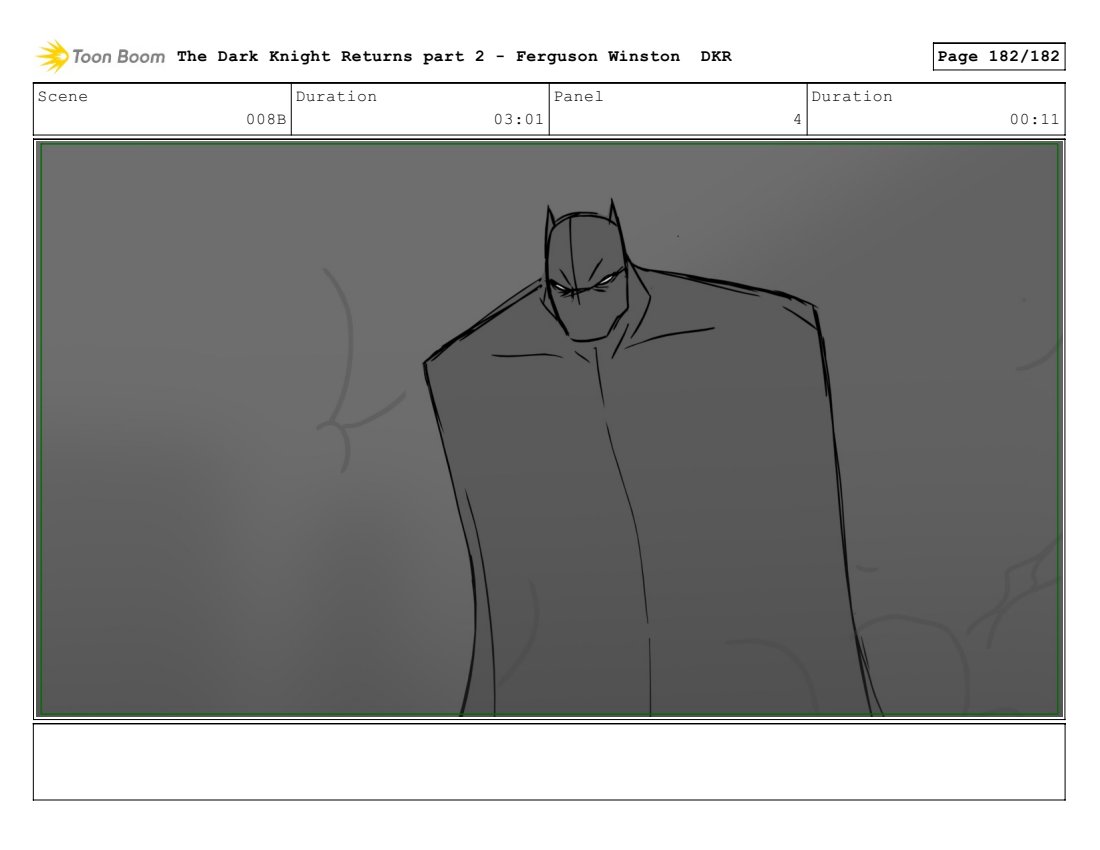The width and height of the screenshot is (1100, 850).
Task: Click the 'Scene' label
Action: (62, 97)
